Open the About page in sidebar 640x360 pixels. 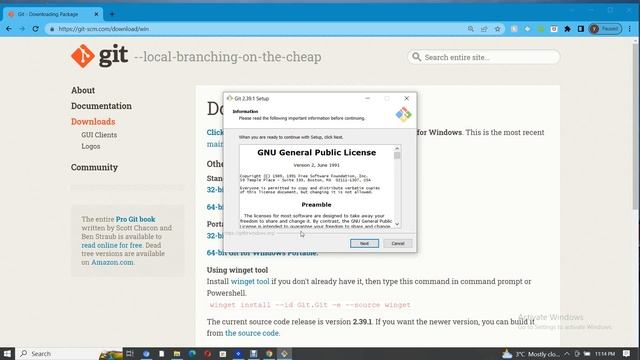pos(83,90)
